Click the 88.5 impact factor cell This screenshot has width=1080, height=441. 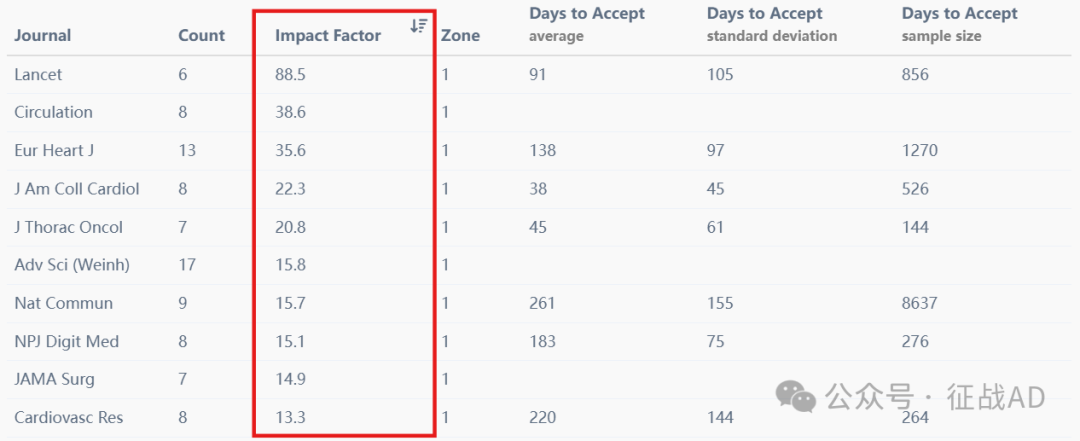click(290, 74)
